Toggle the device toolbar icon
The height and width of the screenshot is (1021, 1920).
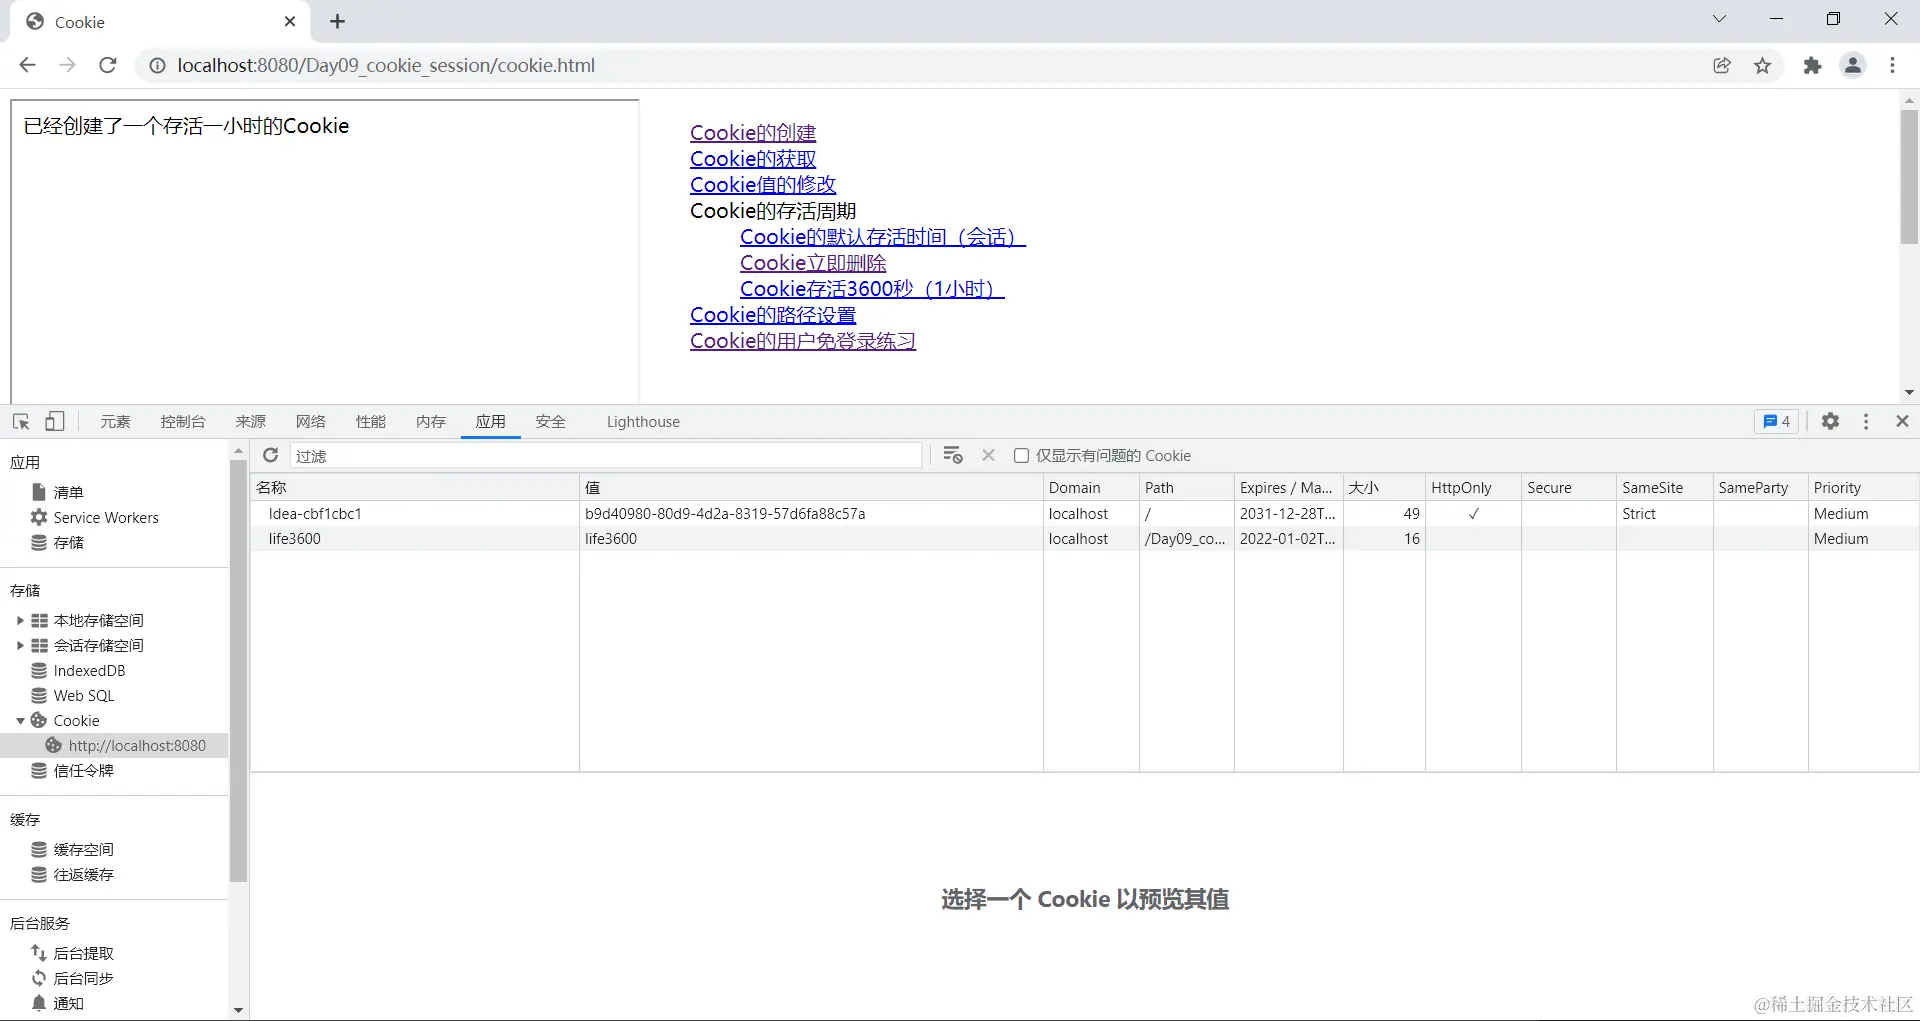(55, 421)
